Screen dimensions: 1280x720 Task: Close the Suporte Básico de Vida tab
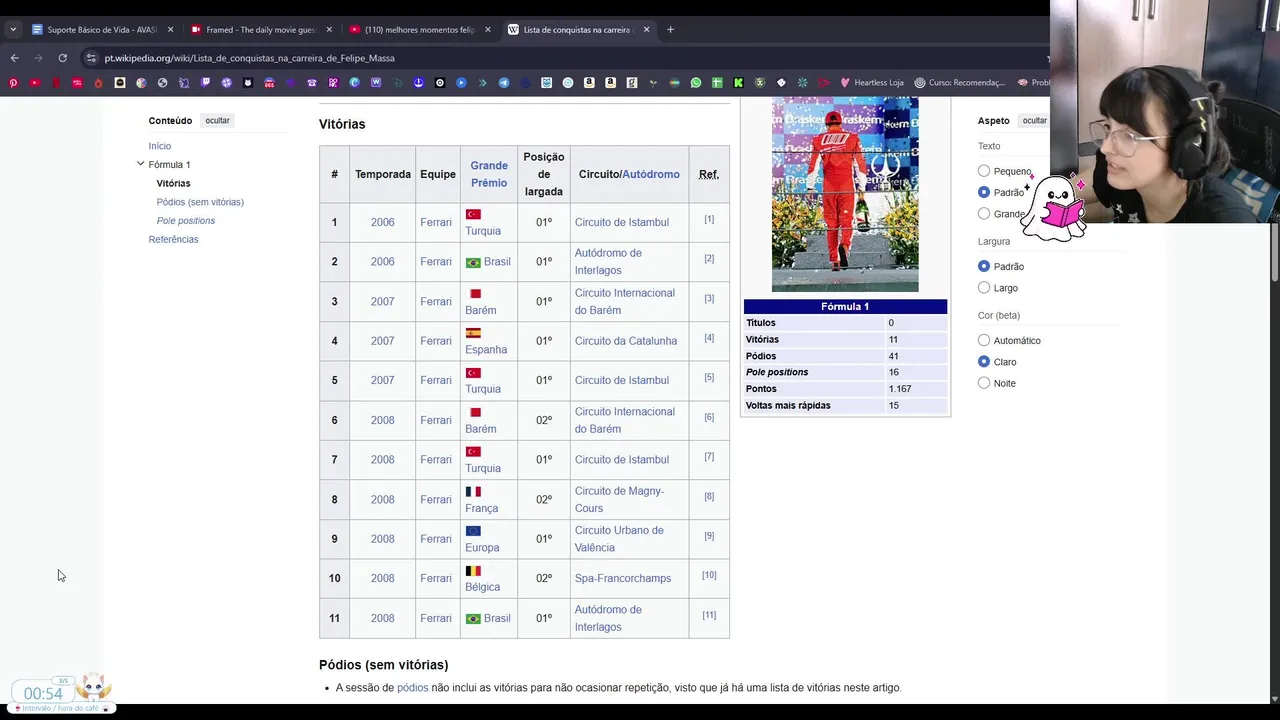pos(170,29)
